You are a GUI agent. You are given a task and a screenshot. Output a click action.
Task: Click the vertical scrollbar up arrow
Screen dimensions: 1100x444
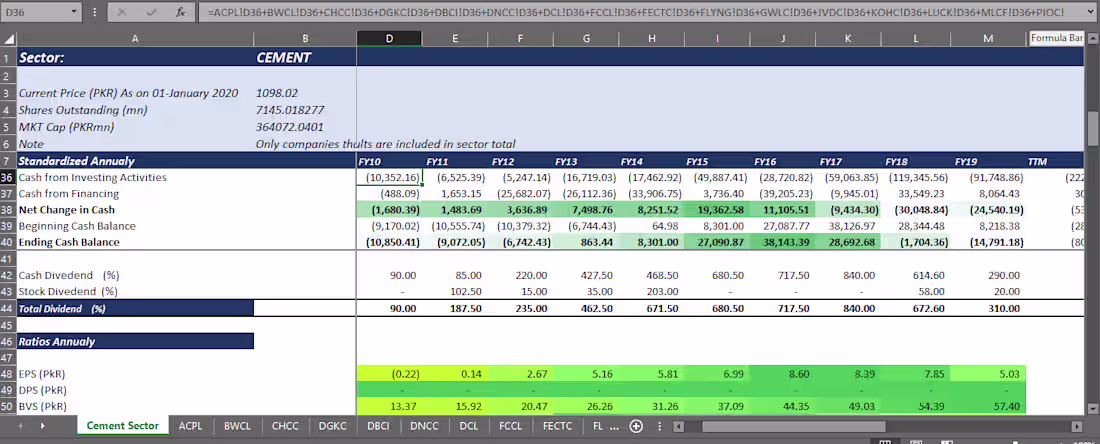[1093, 39]
